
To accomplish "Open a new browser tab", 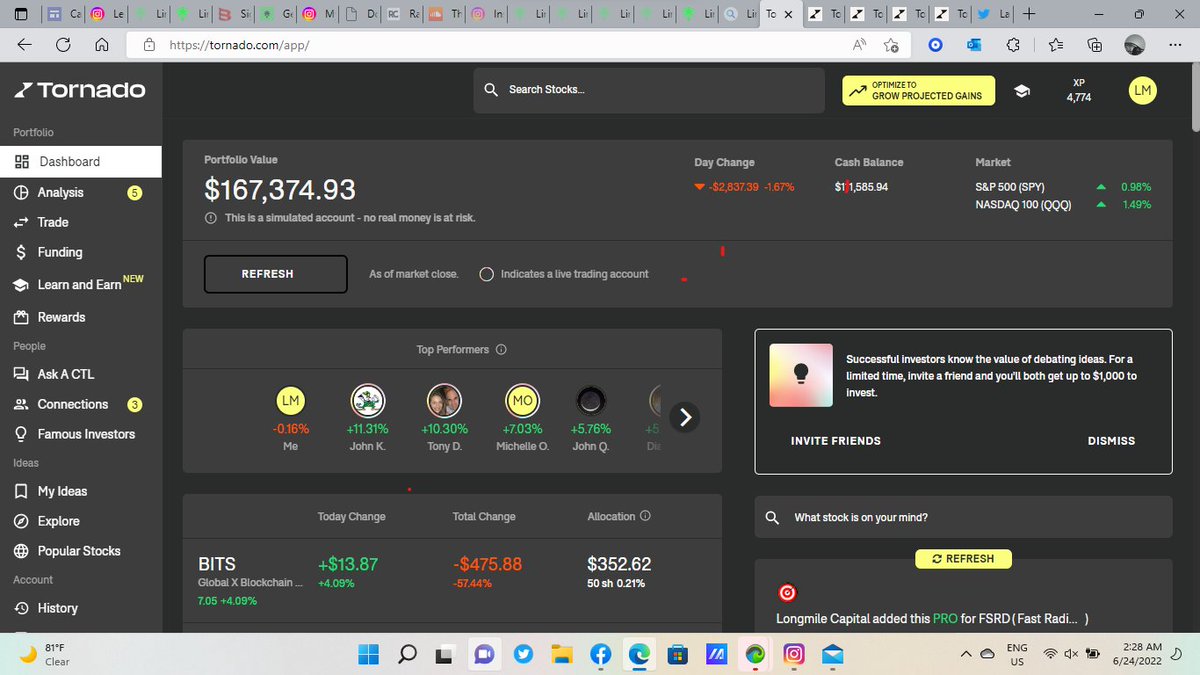I will coord(1029,14).
